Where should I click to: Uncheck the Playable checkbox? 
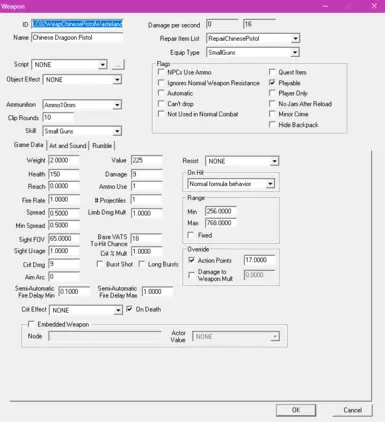click(x=272, y=83)
